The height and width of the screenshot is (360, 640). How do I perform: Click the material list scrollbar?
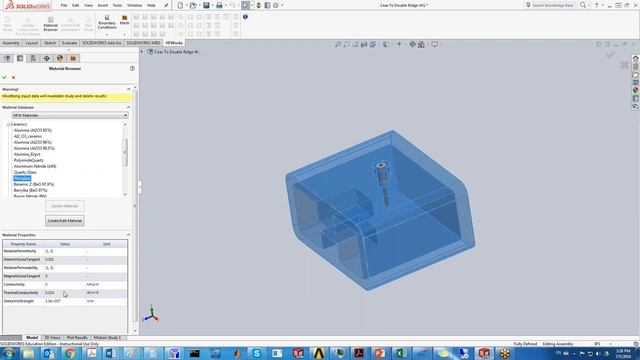[x=125, y=153]
